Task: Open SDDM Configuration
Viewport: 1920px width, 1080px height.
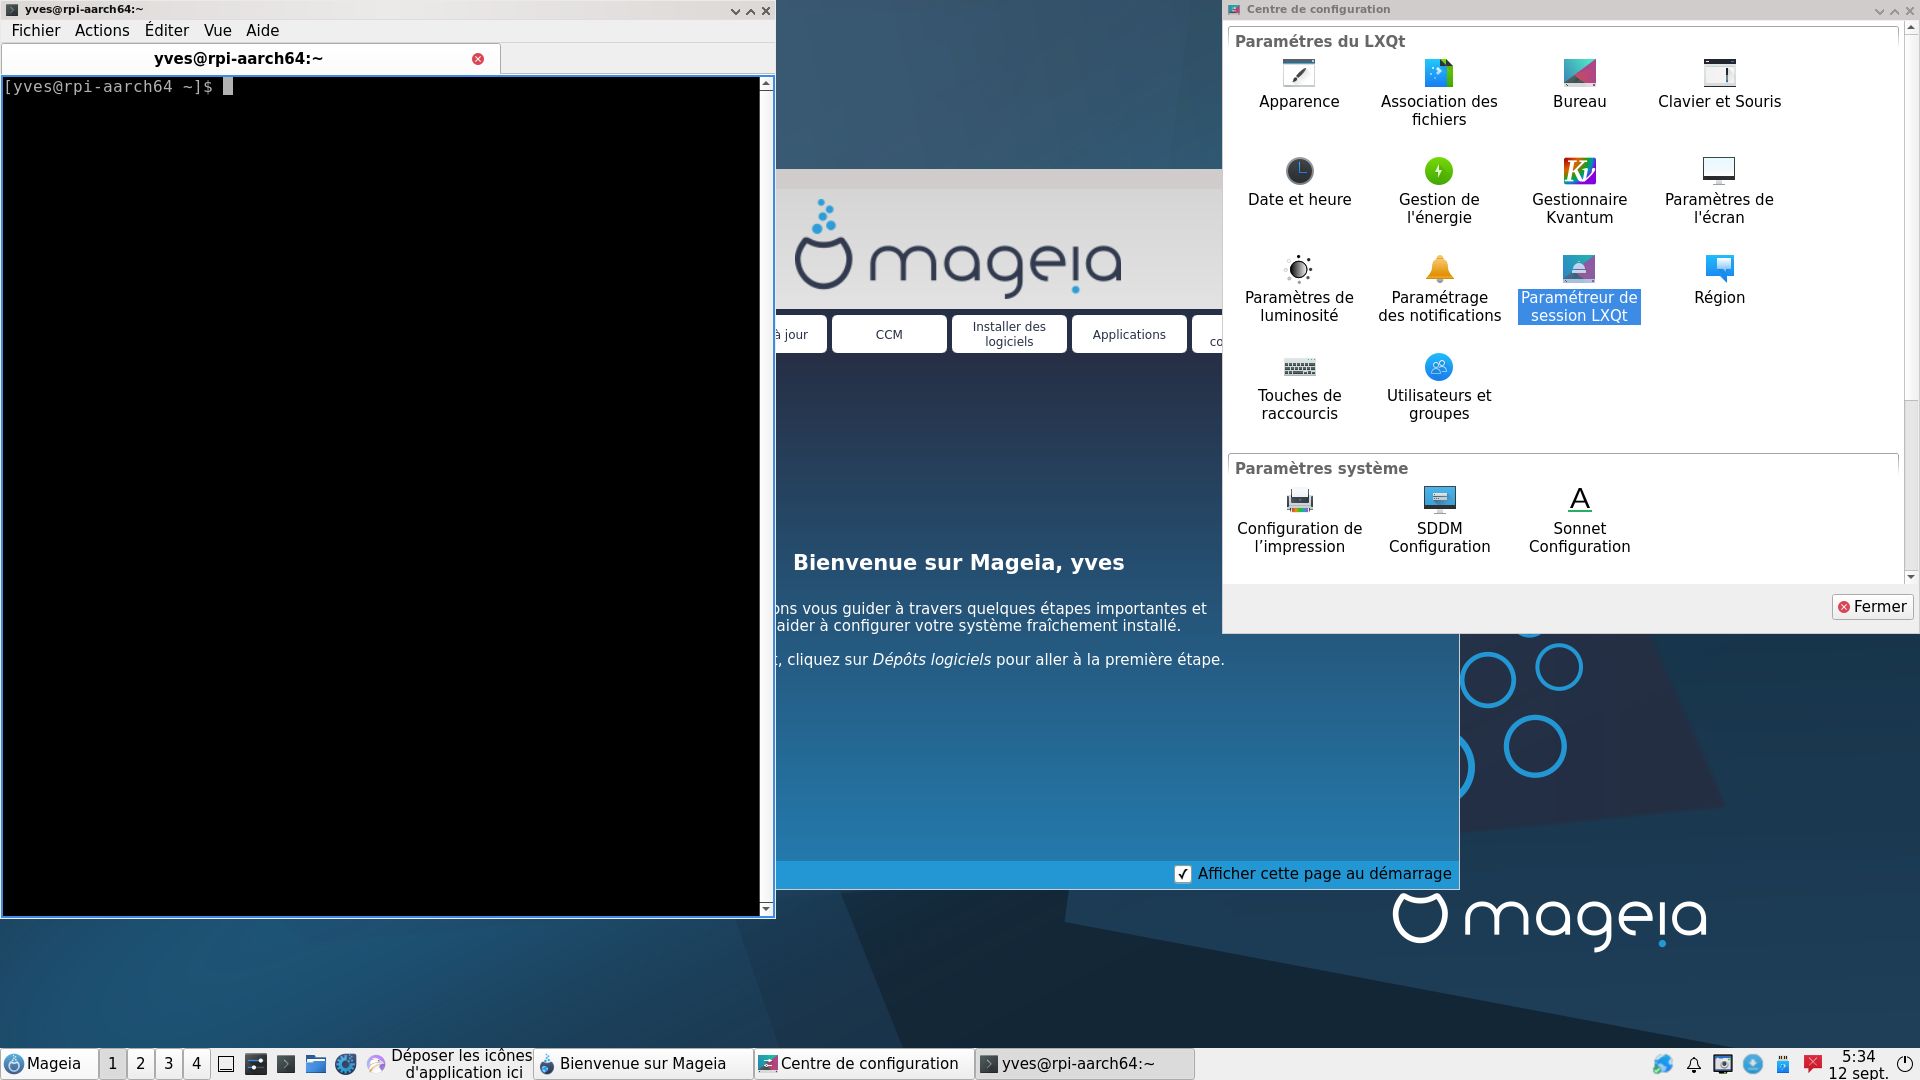Action: pyautogui.click(x=1439, y=520)
